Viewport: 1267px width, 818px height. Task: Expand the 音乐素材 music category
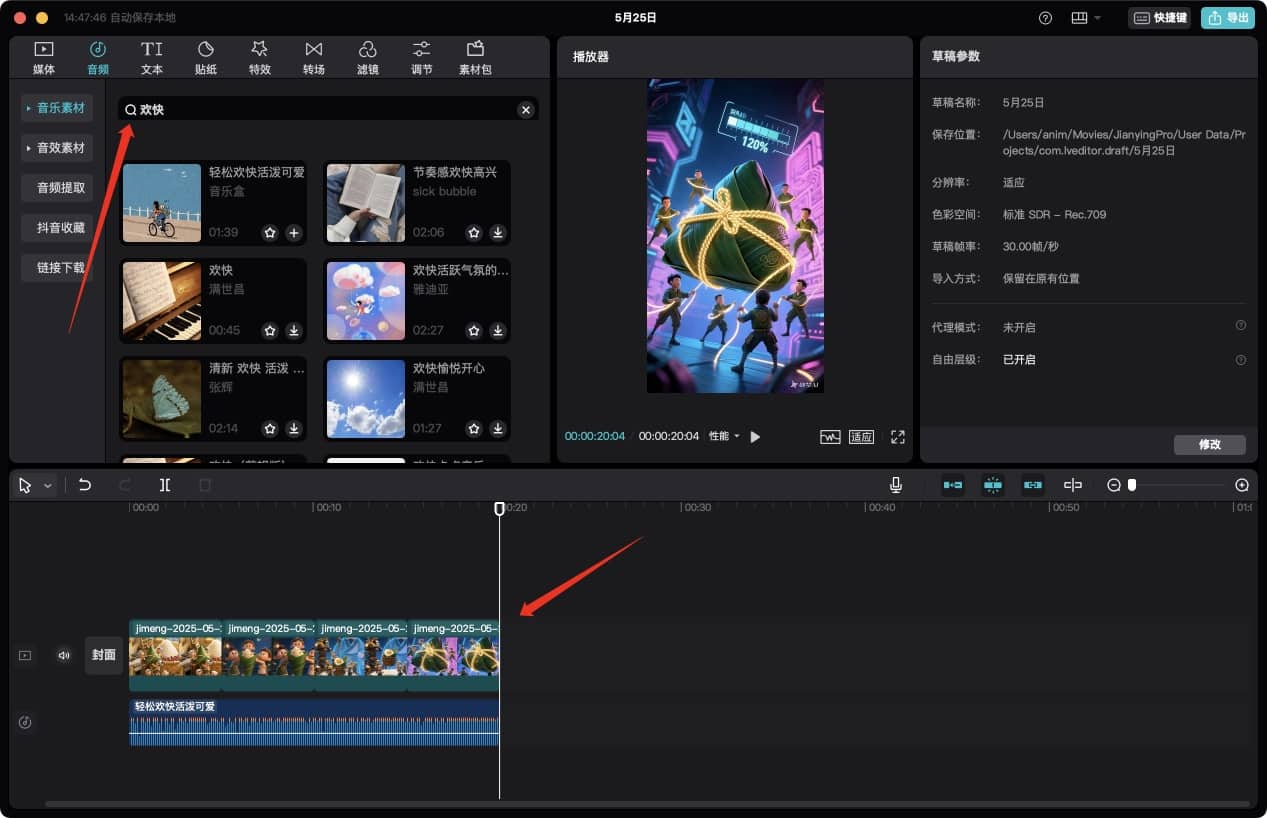coord(57,108)
